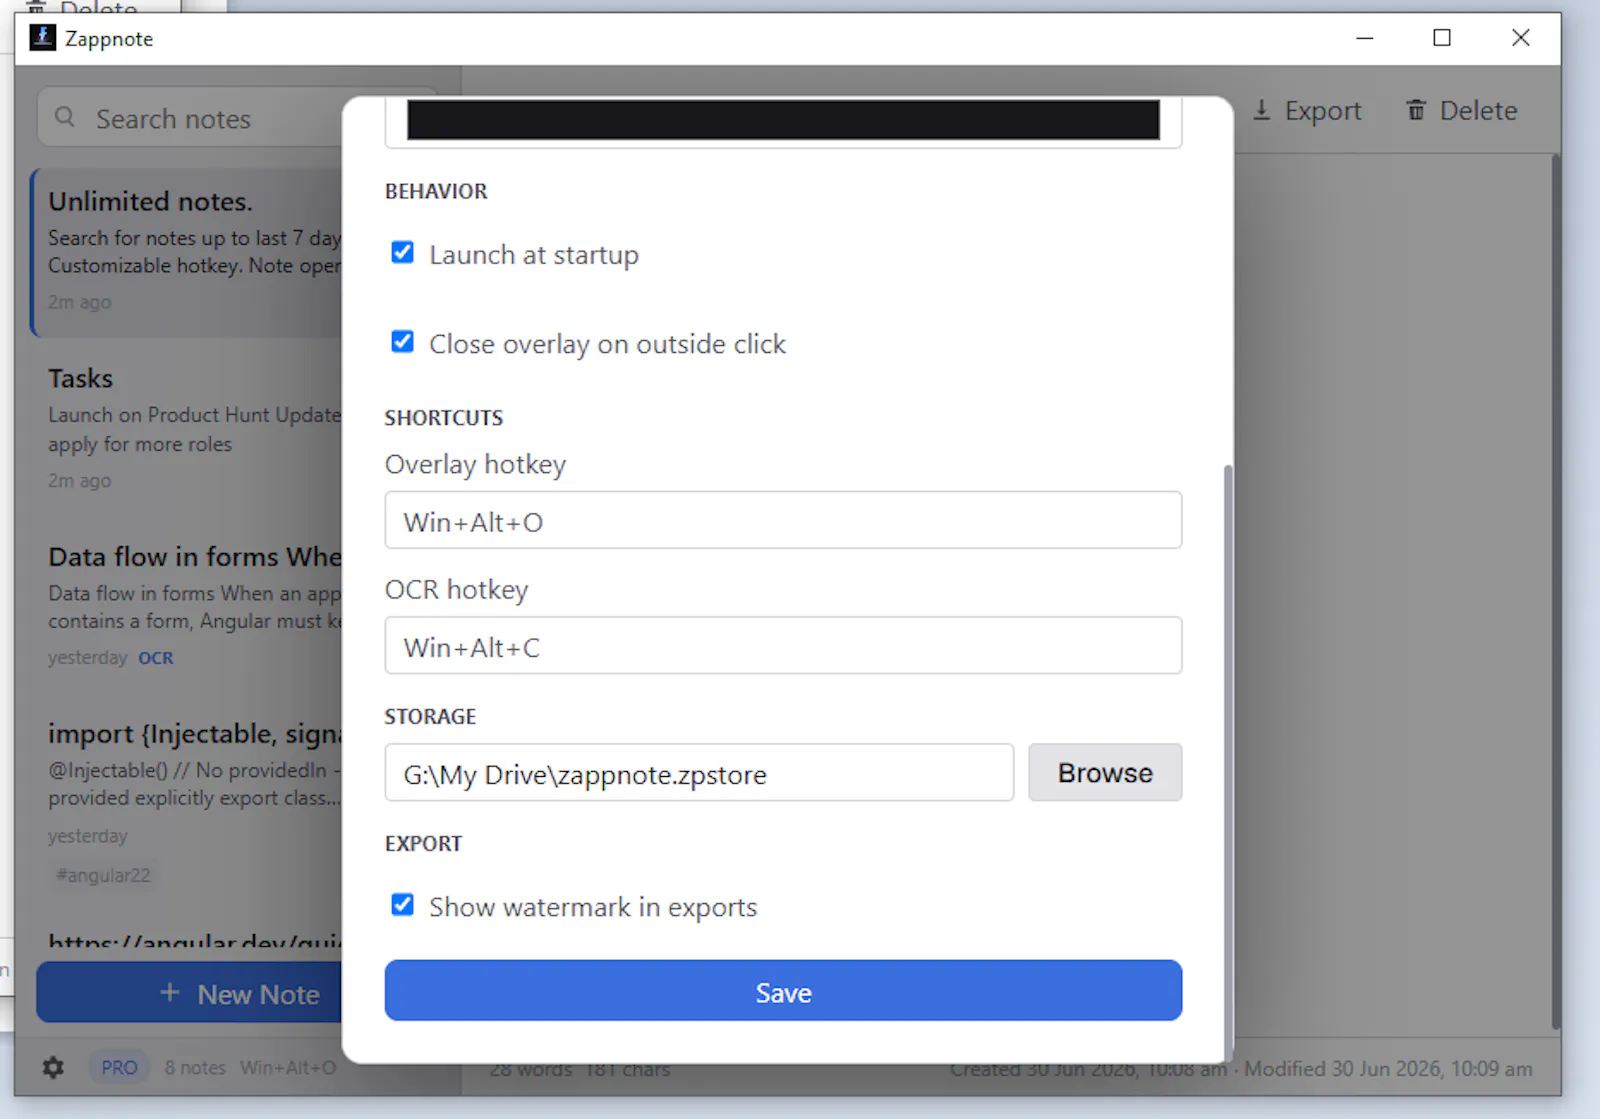Toggle Launch at startup checkbox
Image resolution: width=1600 pixels, height=1119 pixels.
(x=402, y=252)
